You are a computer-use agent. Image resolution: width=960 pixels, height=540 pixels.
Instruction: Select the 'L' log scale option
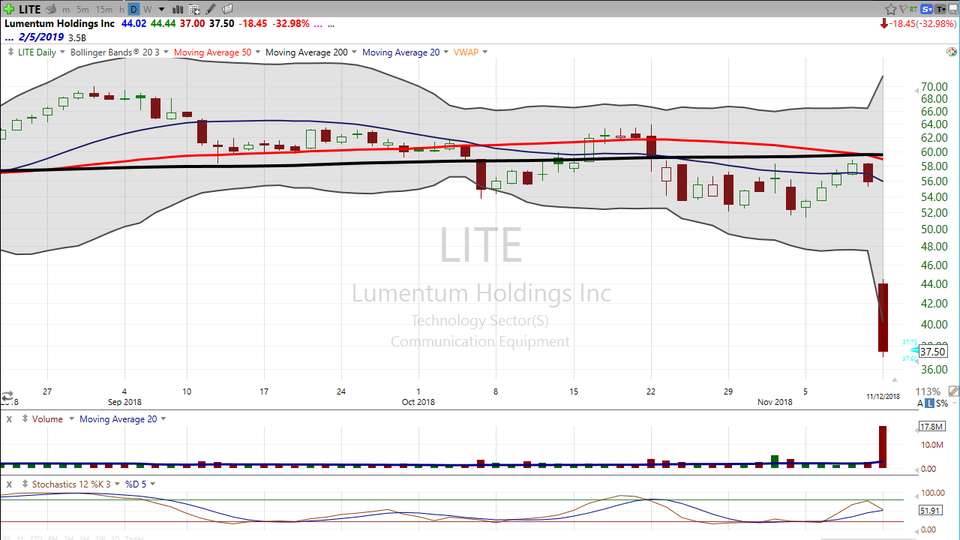click(x=929, y=403)
